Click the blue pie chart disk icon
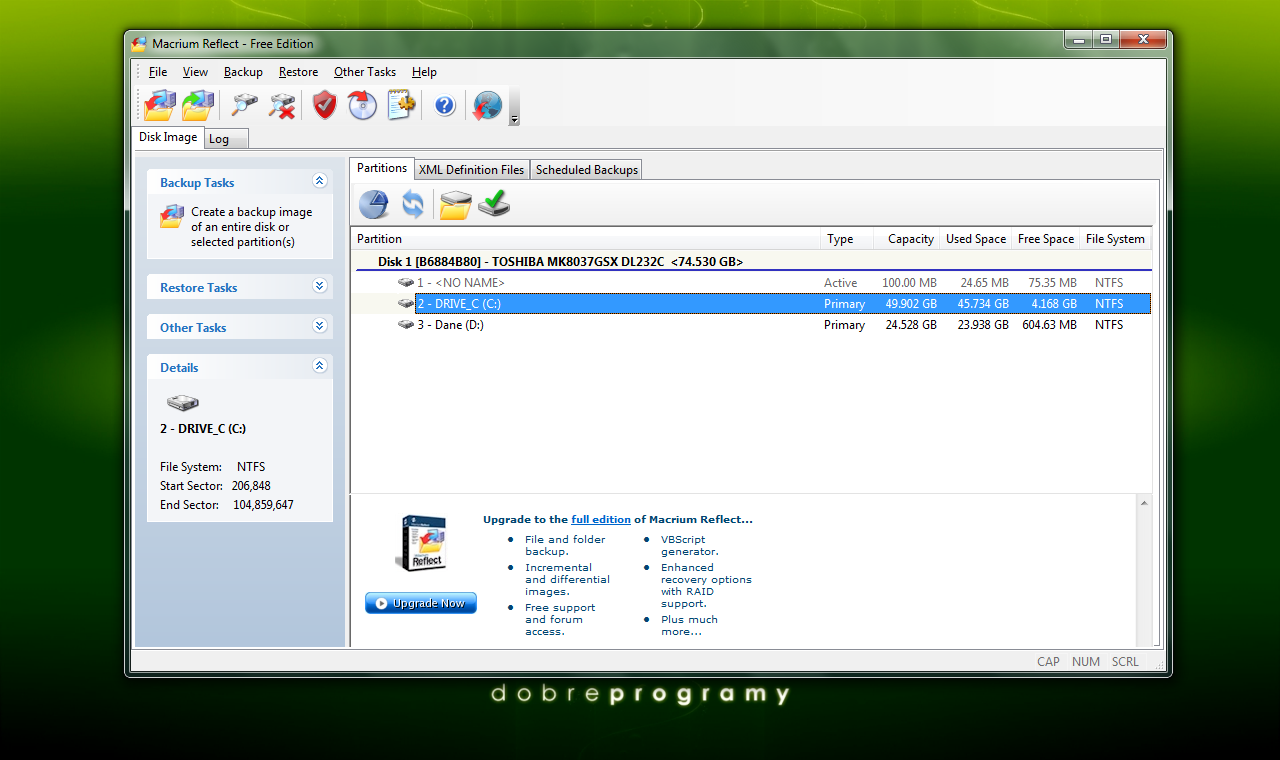Image resolution: width=1280 pixels, height=760 pixels. tap(374, 204)
